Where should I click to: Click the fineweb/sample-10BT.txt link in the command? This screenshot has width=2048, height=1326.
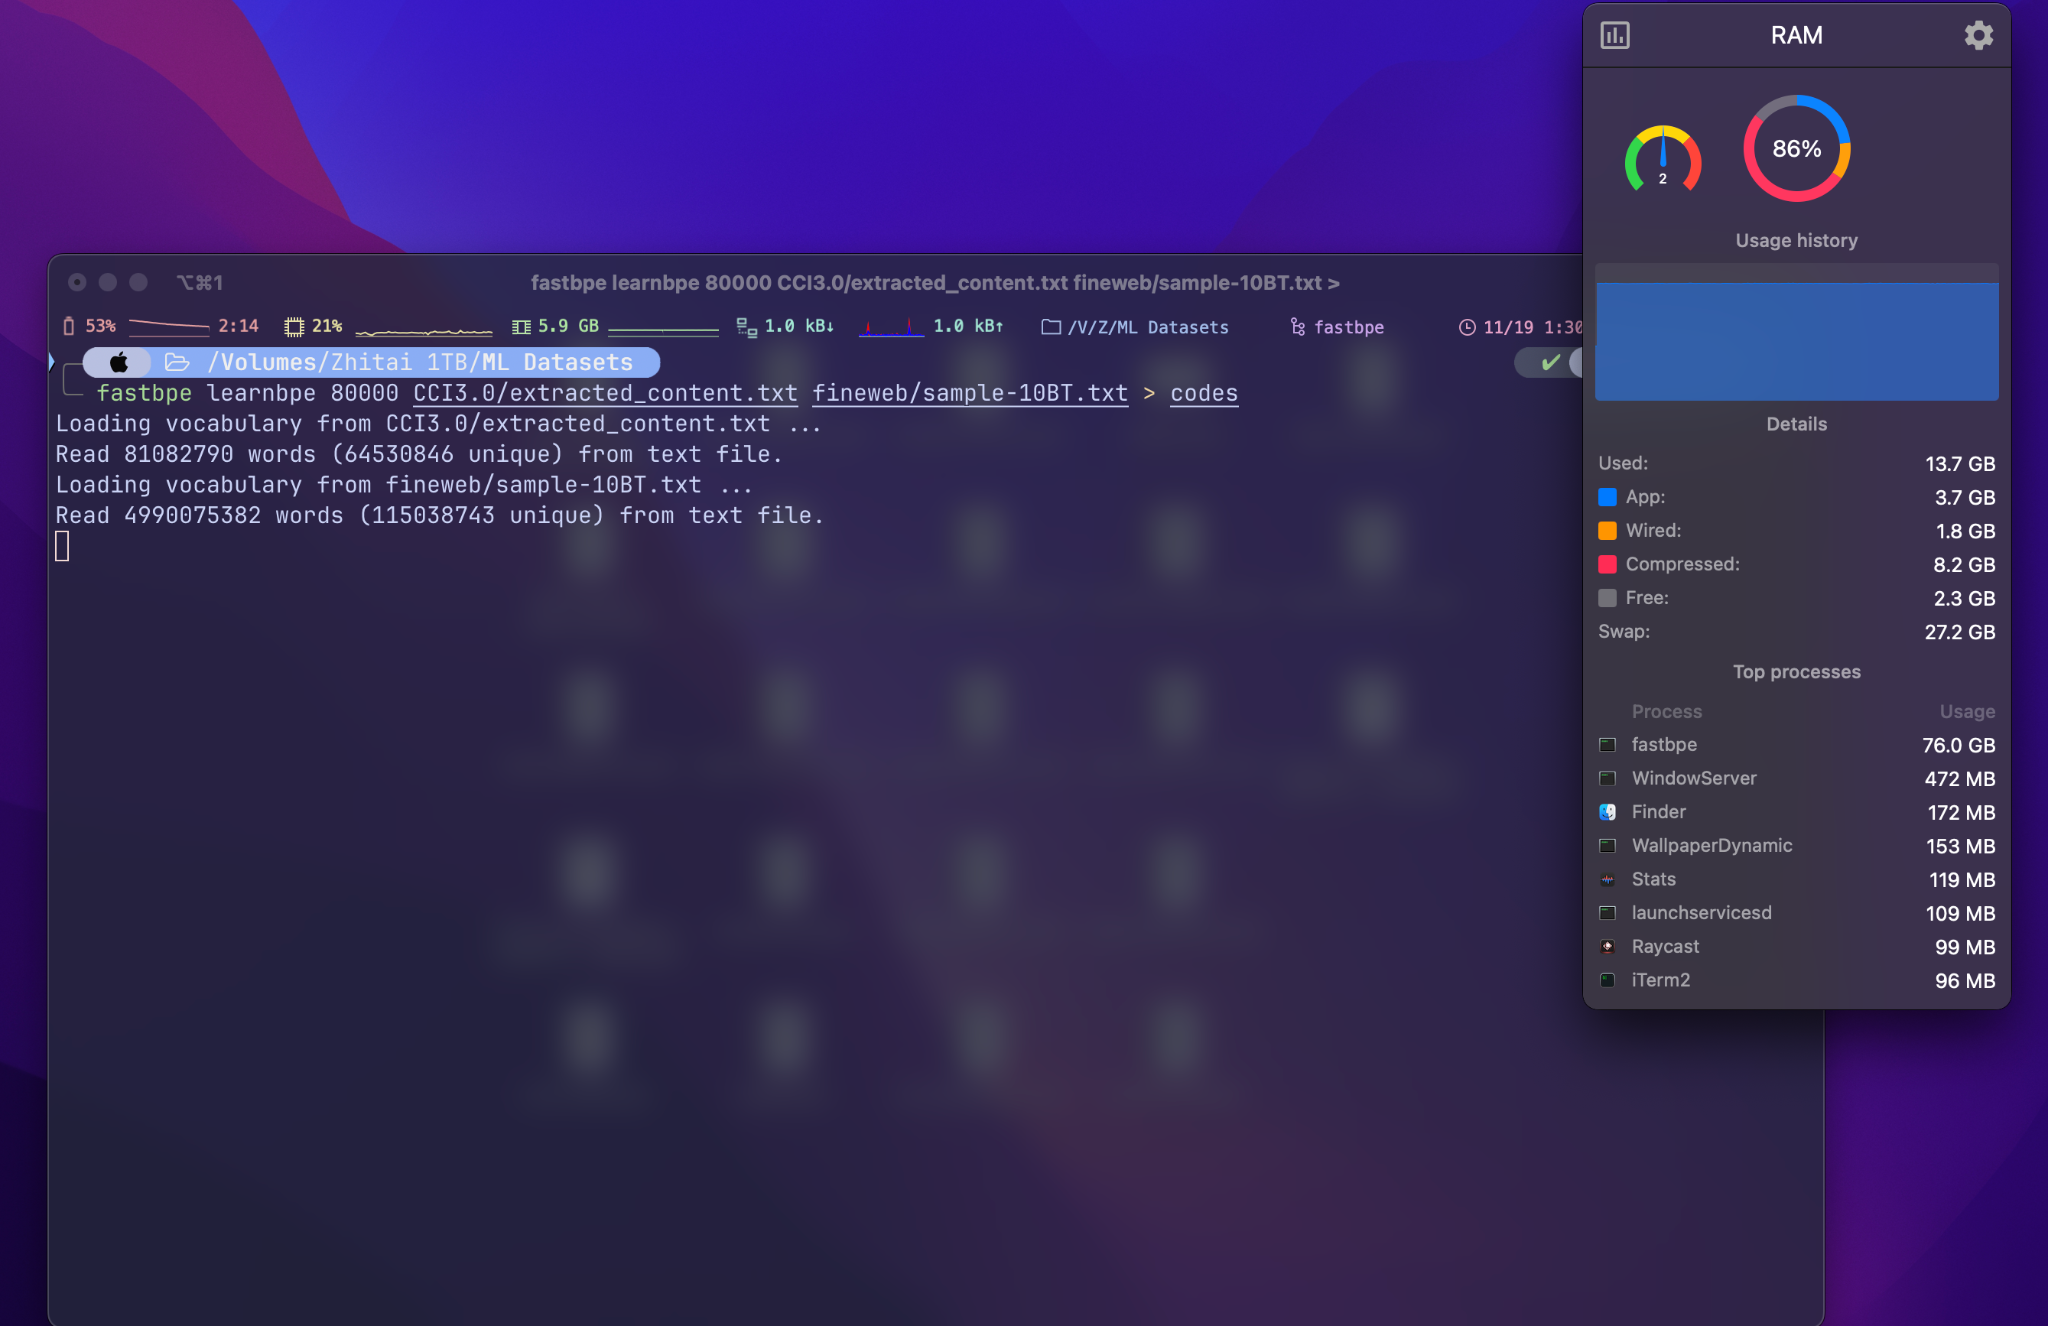[x=968, y=393]
